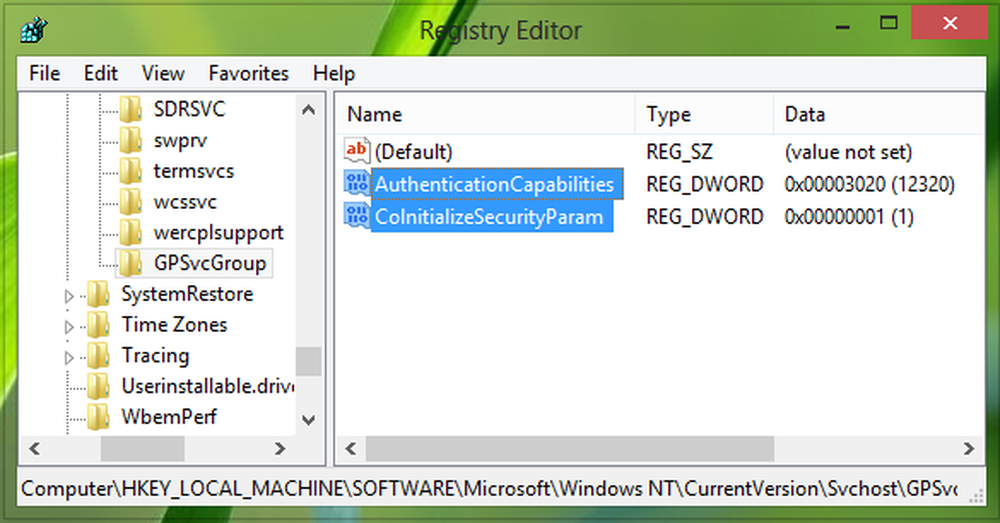Click the Registry Editor app icon in title bar
Viewport: 1000px width, 523px height.
tap(34, 30)
